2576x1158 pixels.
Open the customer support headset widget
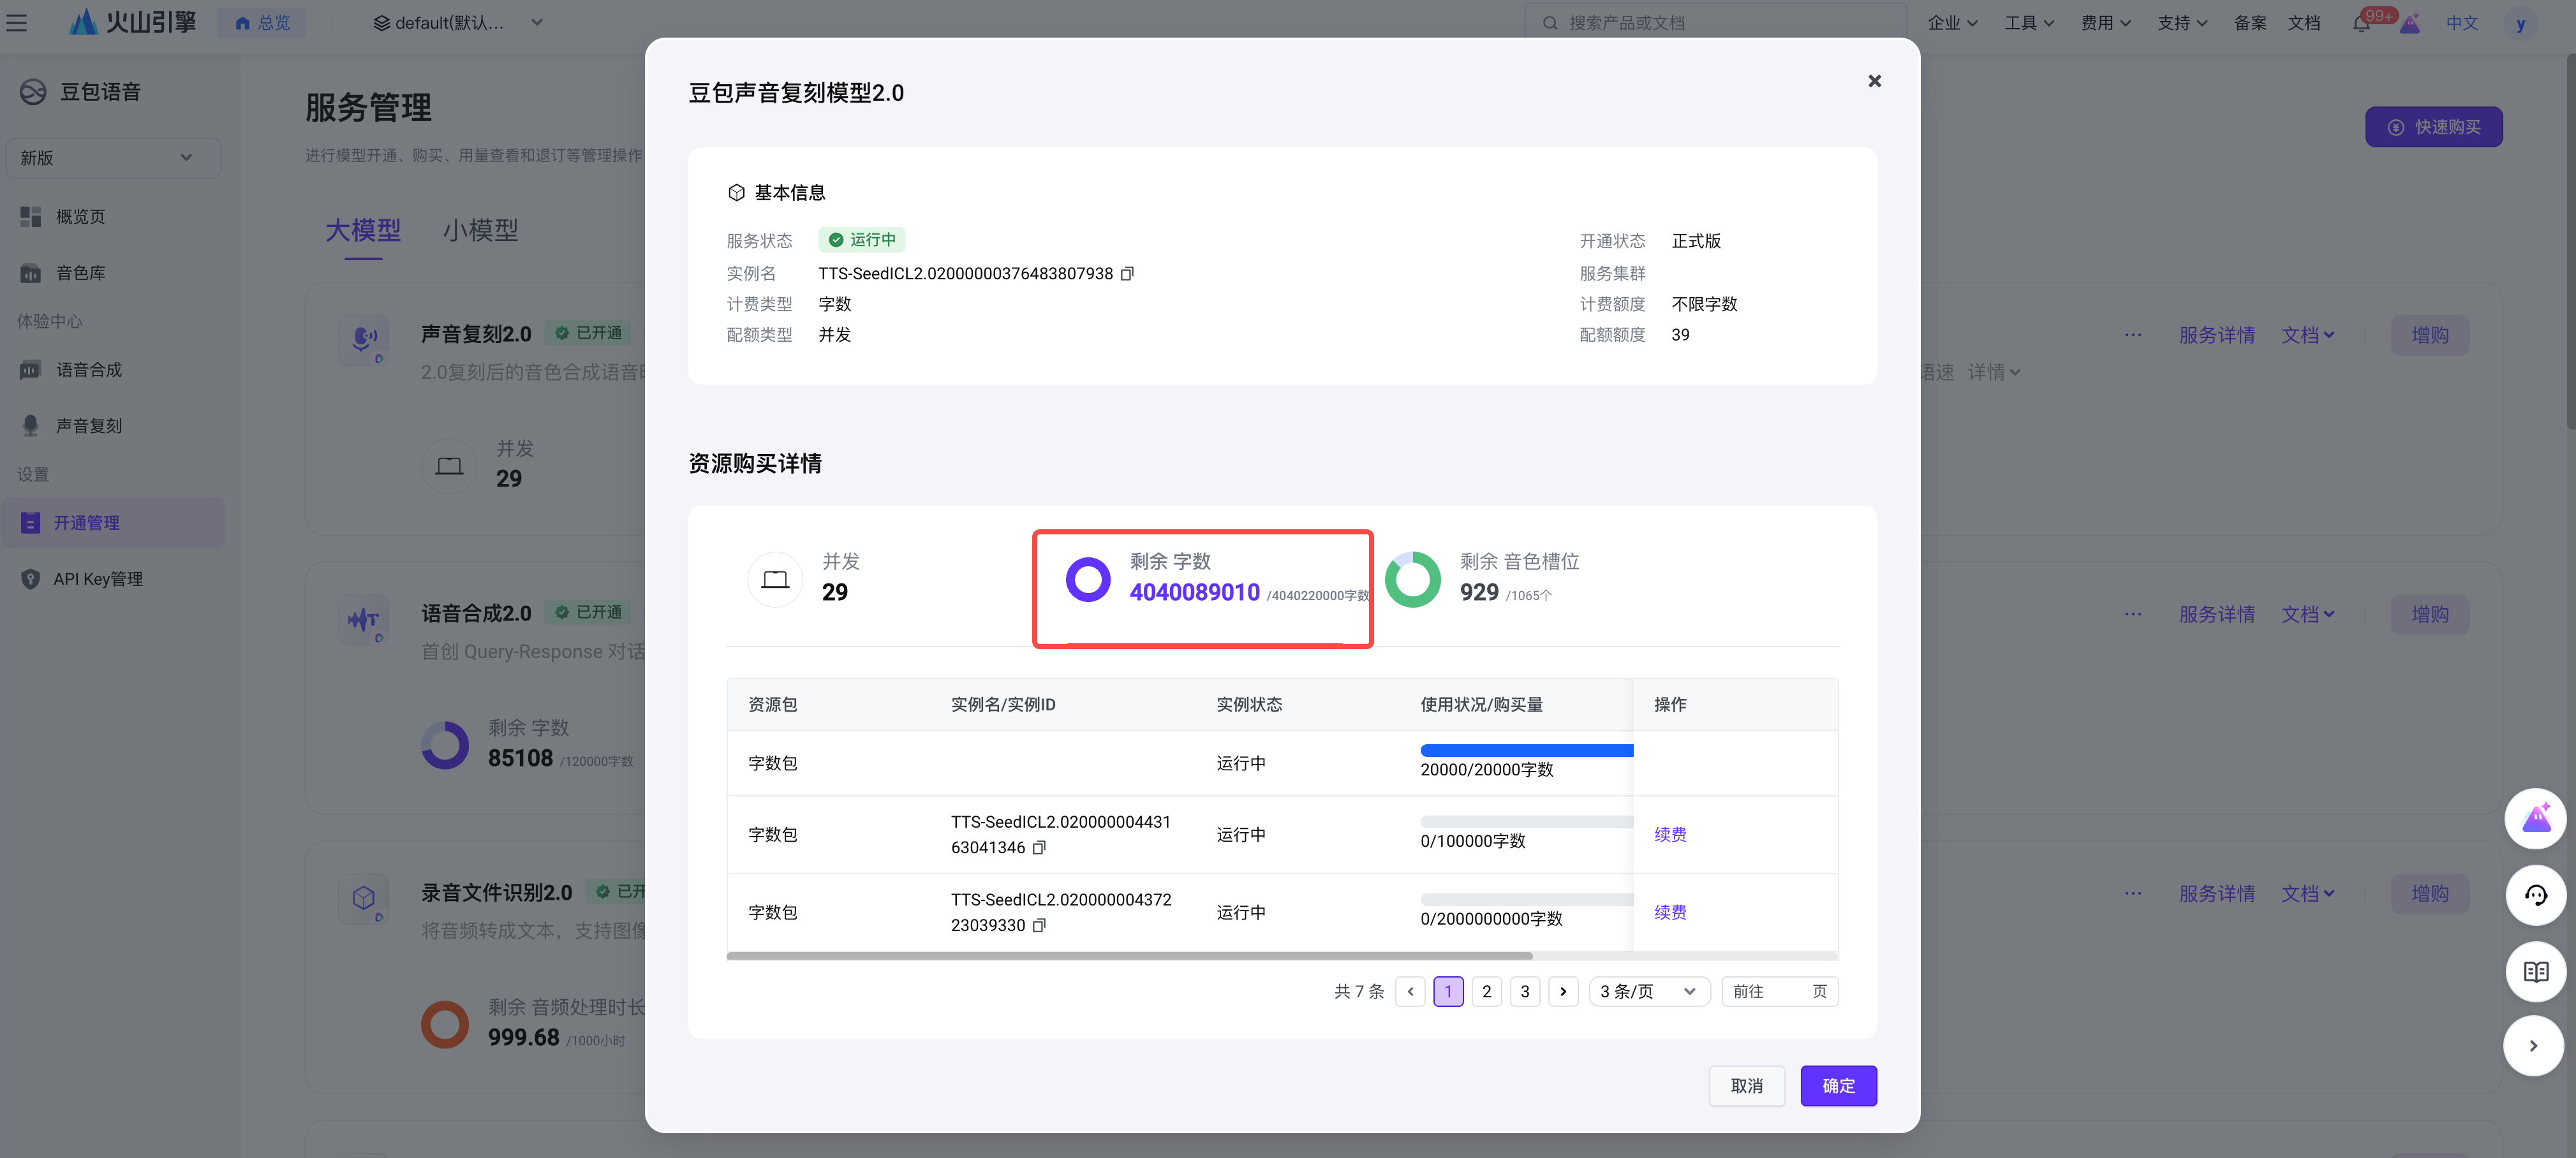pos(2535,895)
